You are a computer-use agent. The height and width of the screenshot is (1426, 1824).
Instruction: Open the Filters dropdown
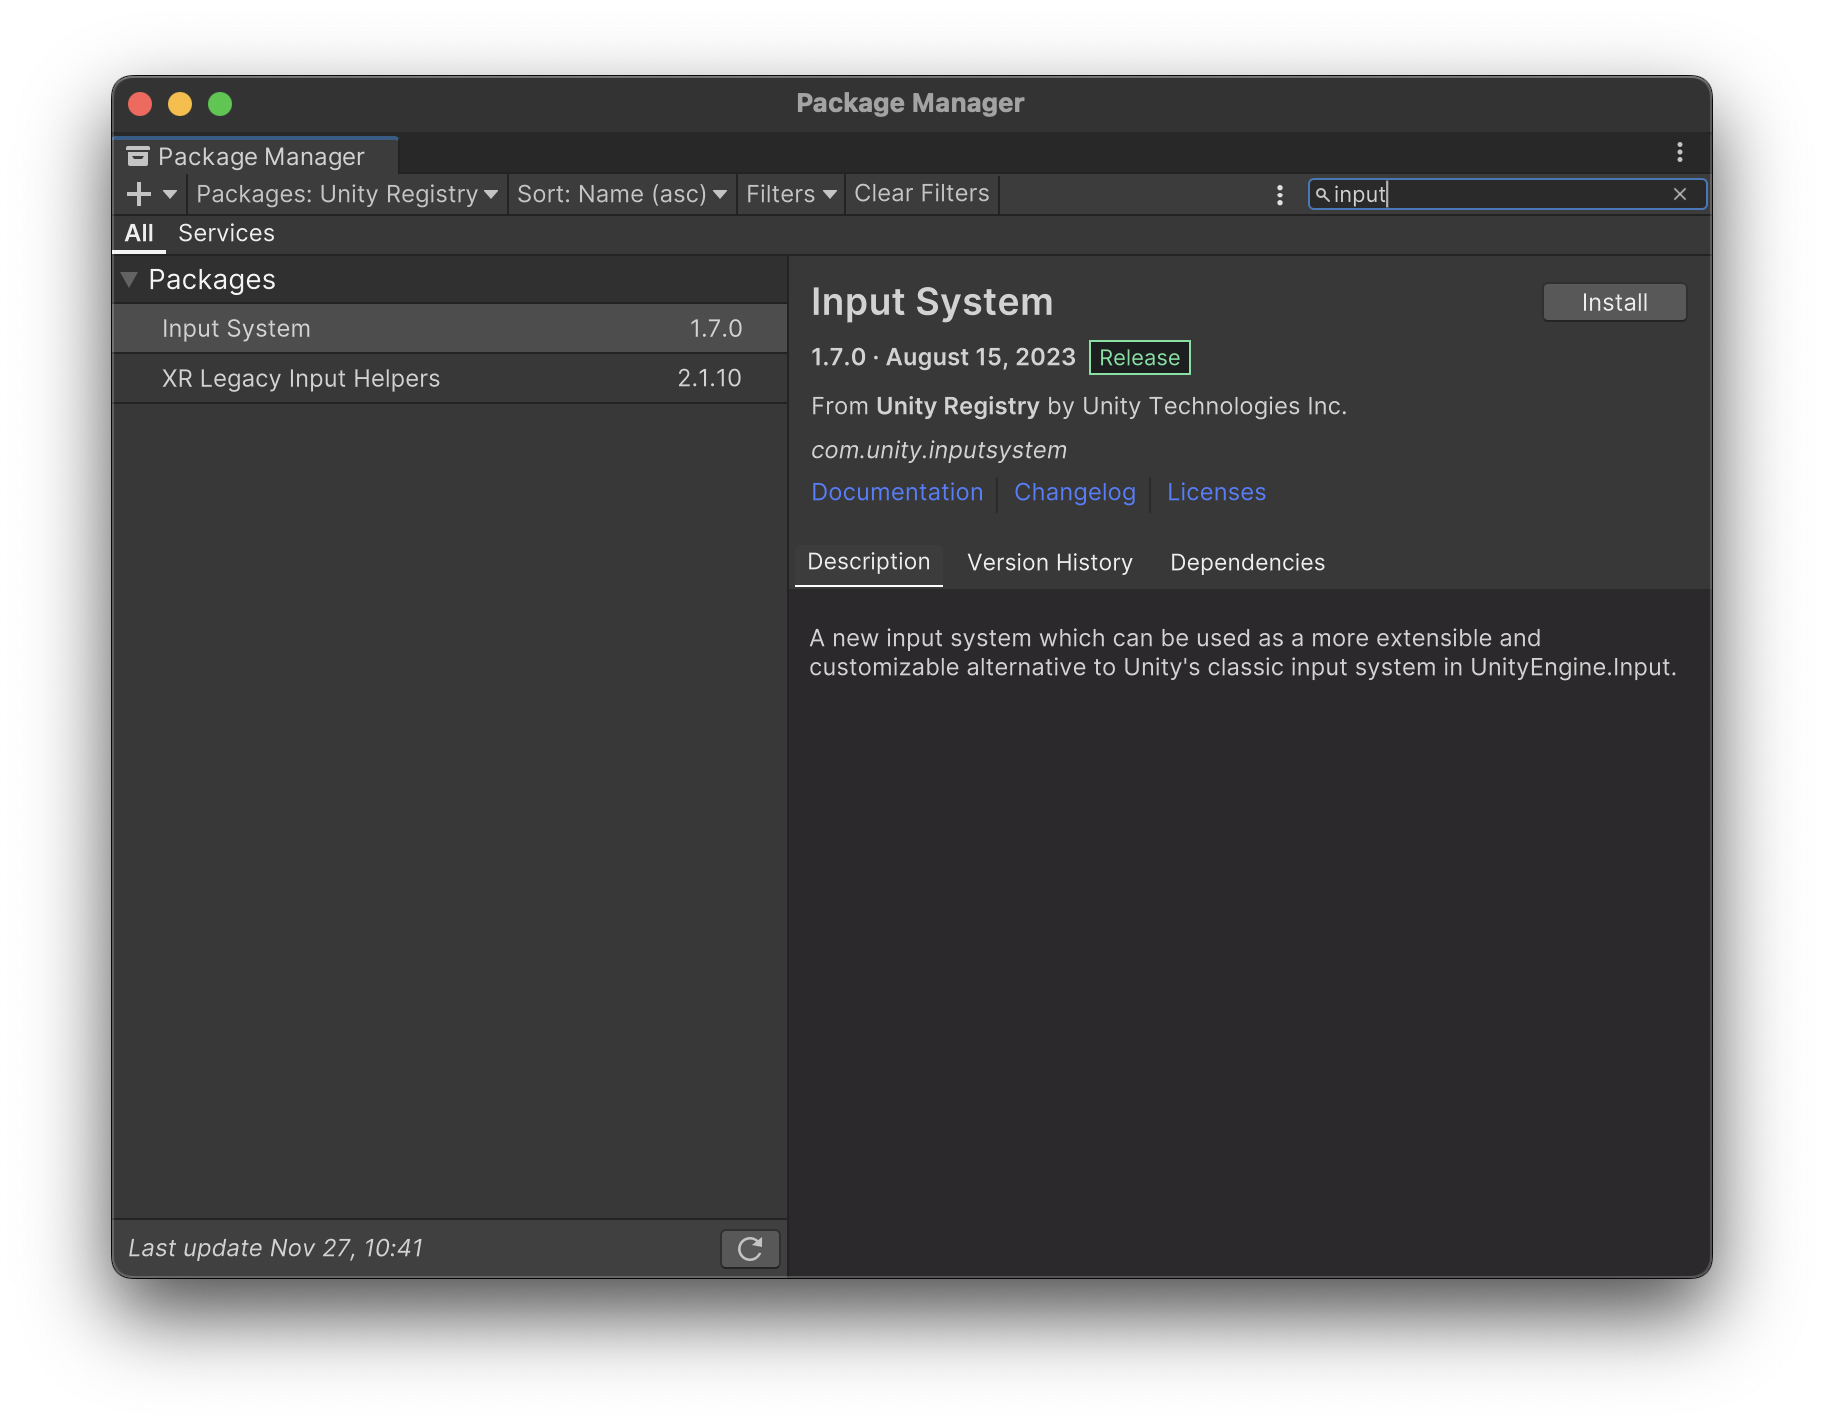(791, 194)
